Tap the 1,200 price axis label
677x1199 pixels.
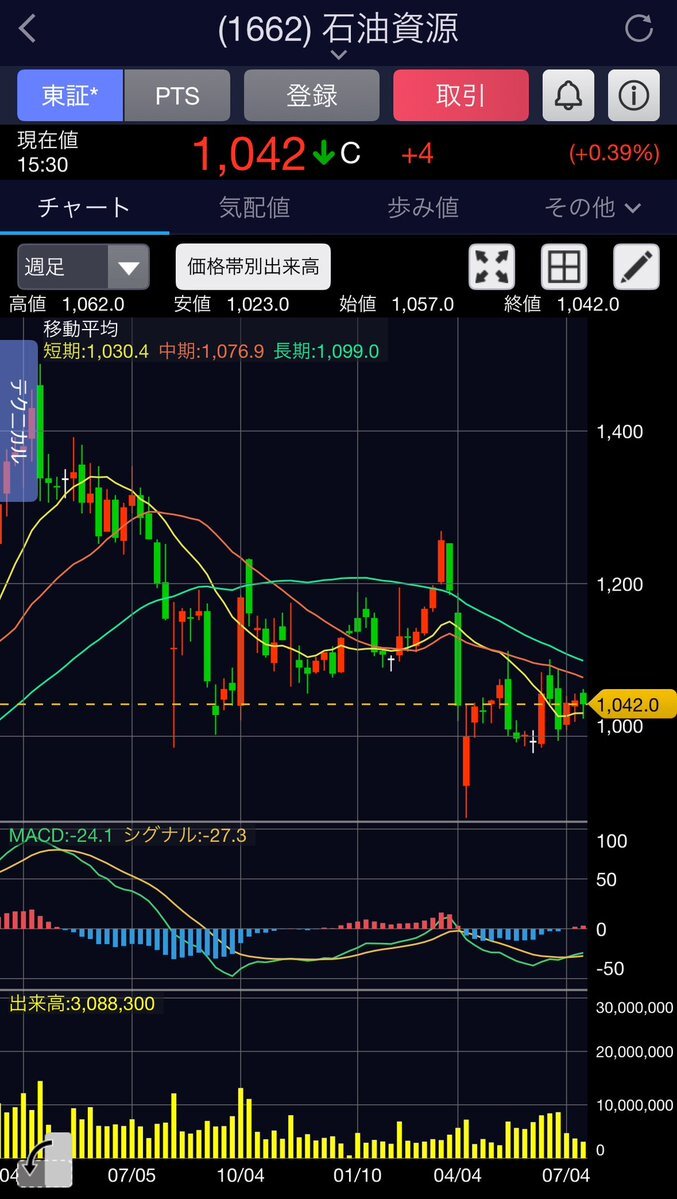[x=620, y=584]
